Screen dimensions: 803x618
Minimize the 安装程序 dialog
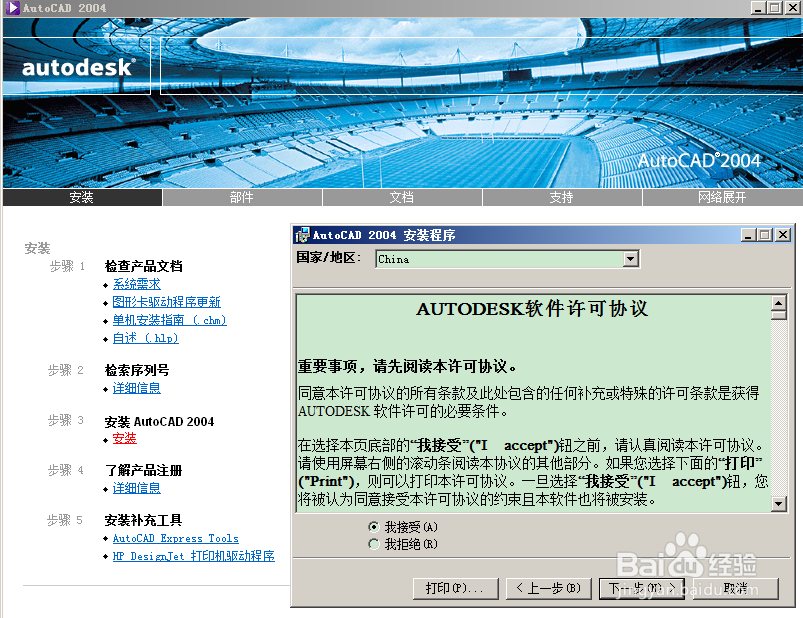pyautogui.click(x=749, y=235)
